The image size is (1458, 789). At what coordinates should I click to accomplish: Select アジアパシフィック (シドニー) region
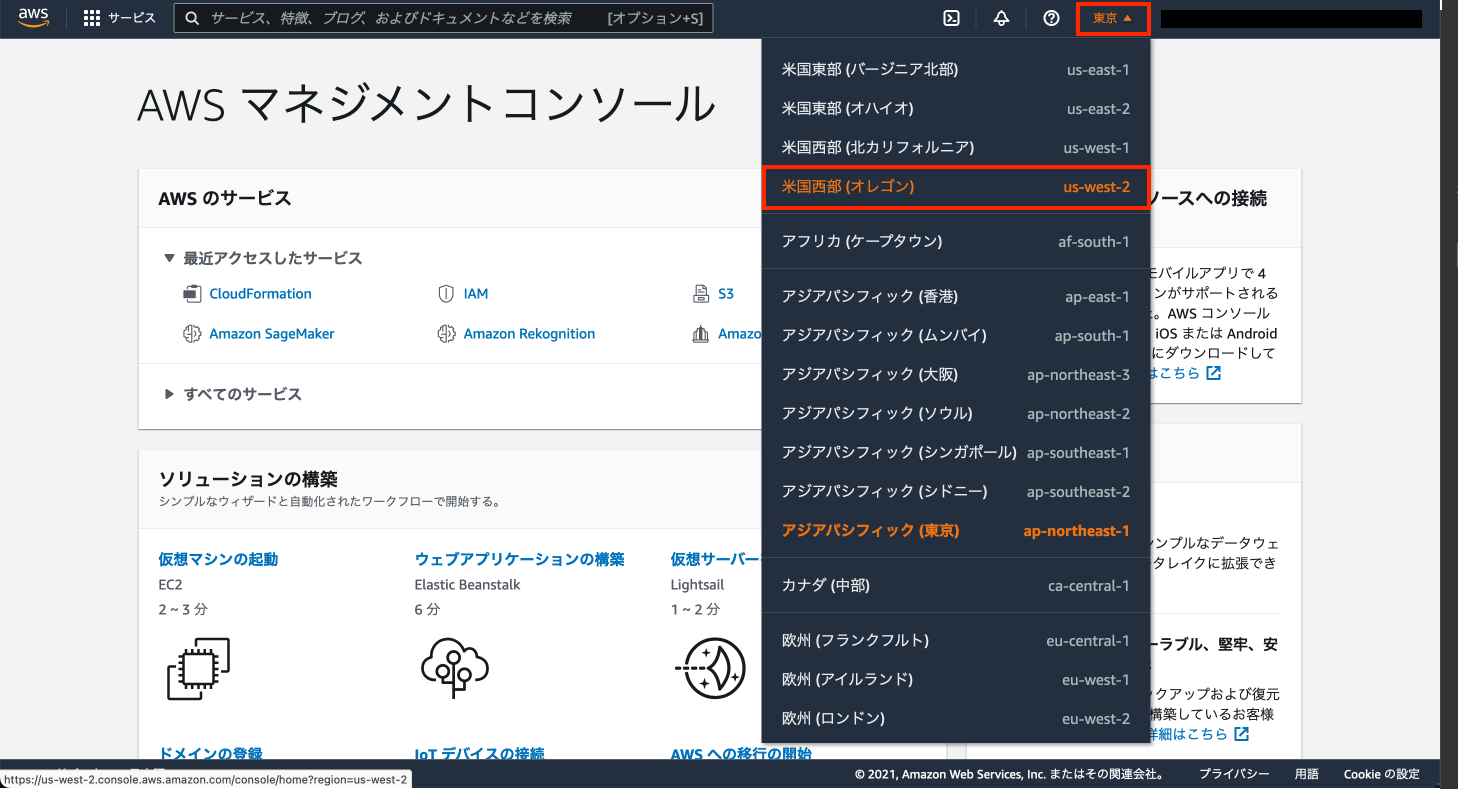pos(956,491)
